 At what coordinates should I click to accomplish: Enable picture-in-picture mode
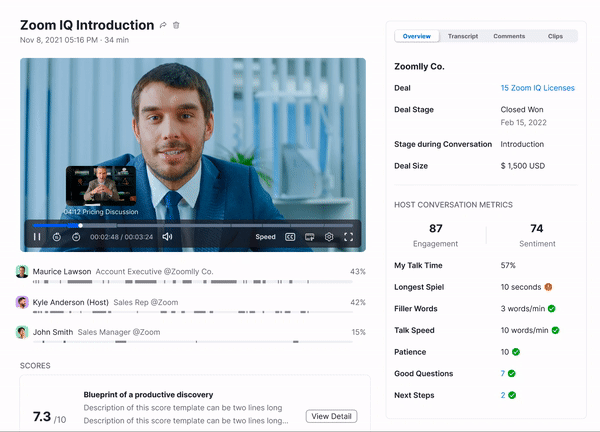tap(310, 237)
